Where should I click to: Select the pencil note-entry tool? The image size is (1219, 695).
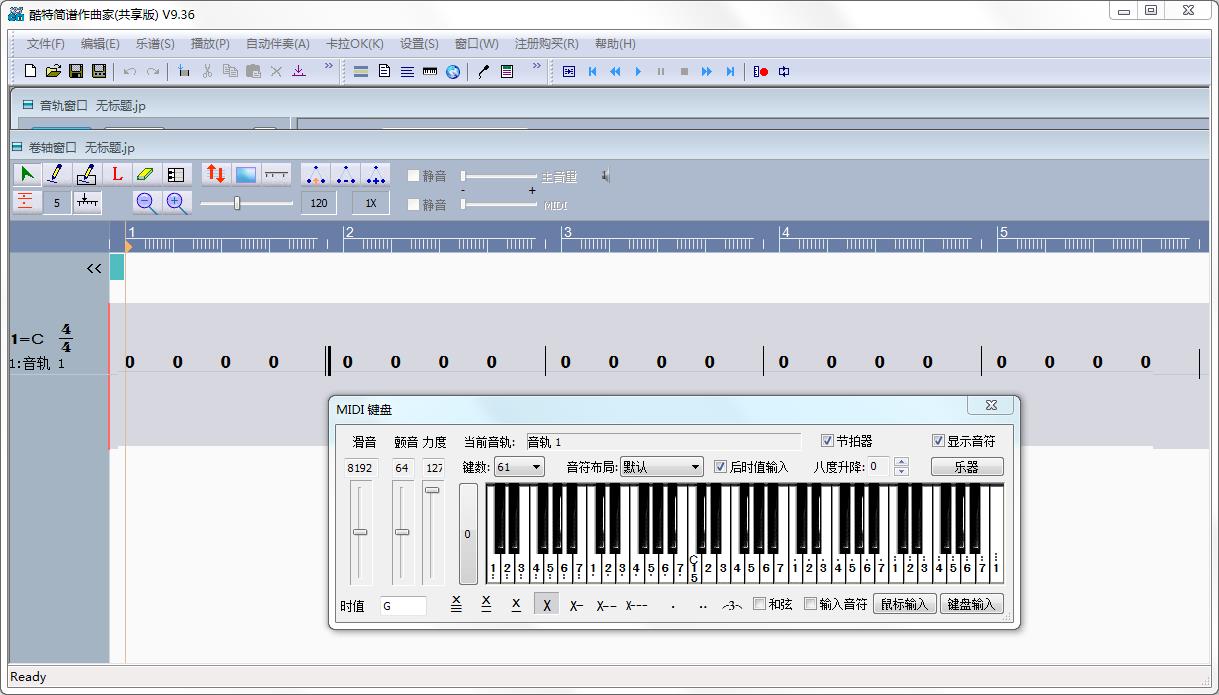point(57,173)
